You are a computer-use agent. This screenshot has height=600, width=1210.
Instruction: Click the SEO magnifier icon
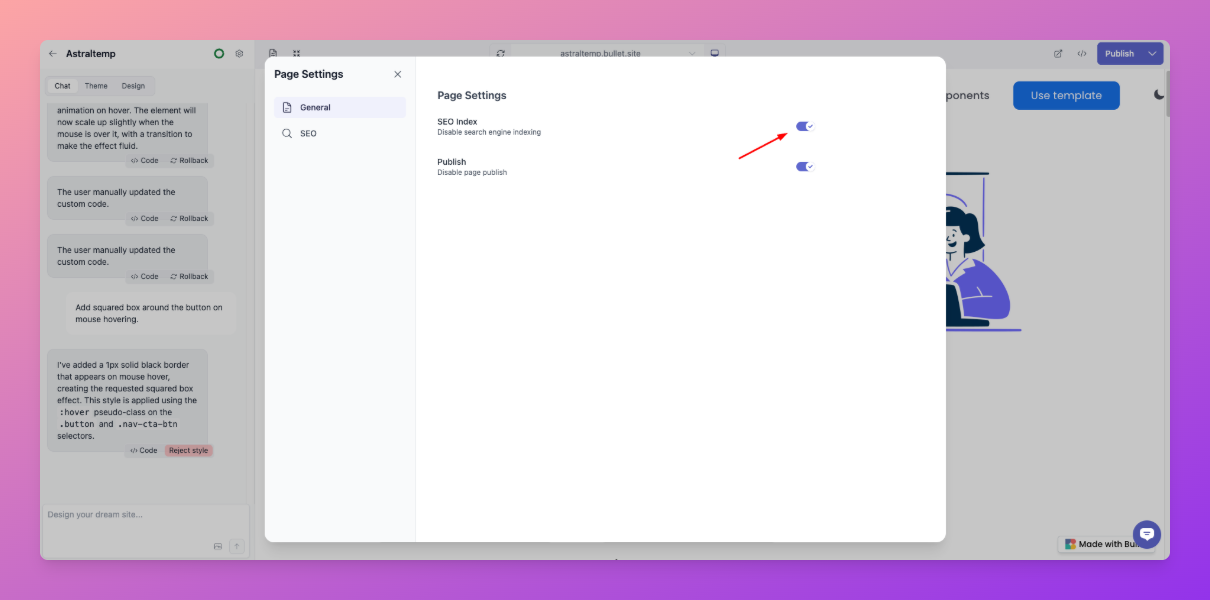click(x=287, y=133)
